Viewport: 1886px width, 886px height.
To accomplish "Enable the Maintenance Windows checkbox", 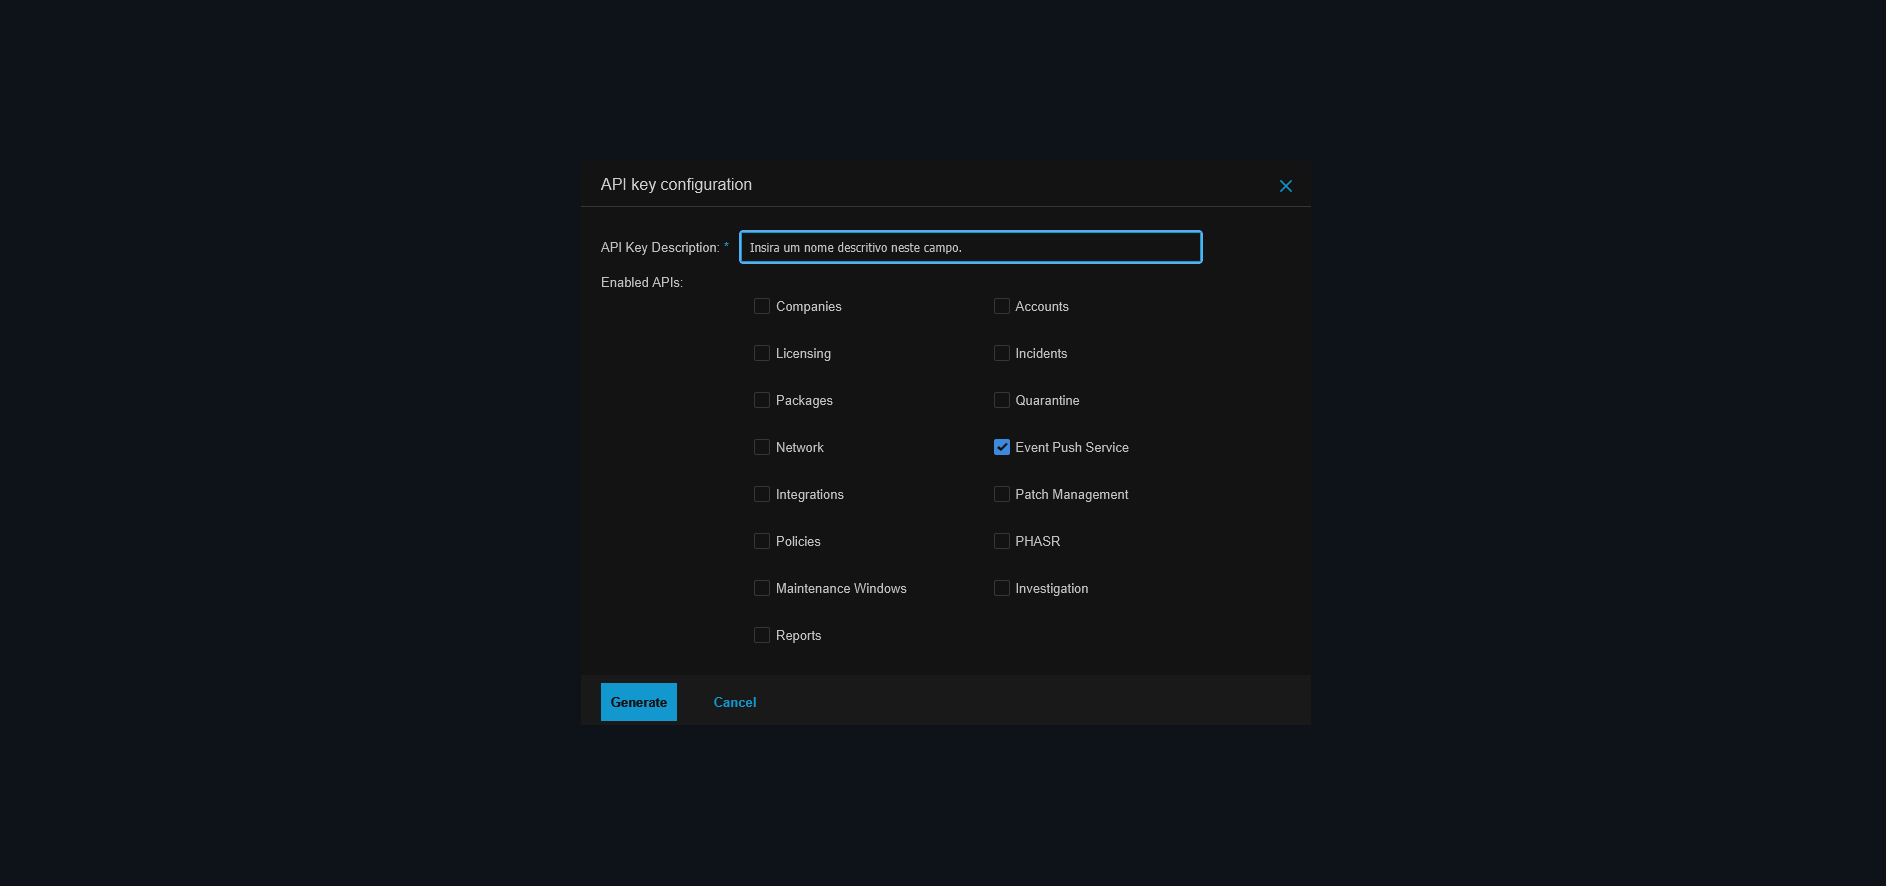I will (762, 588).
